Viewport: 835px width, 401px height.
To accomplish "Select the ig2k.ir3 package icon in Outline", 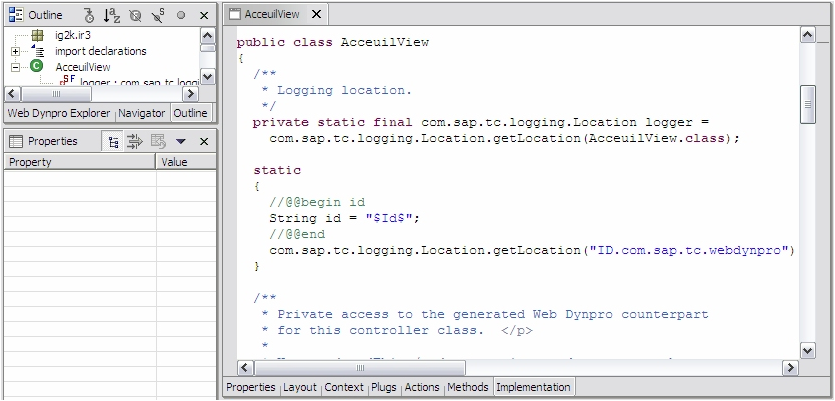I will point(37,35).
